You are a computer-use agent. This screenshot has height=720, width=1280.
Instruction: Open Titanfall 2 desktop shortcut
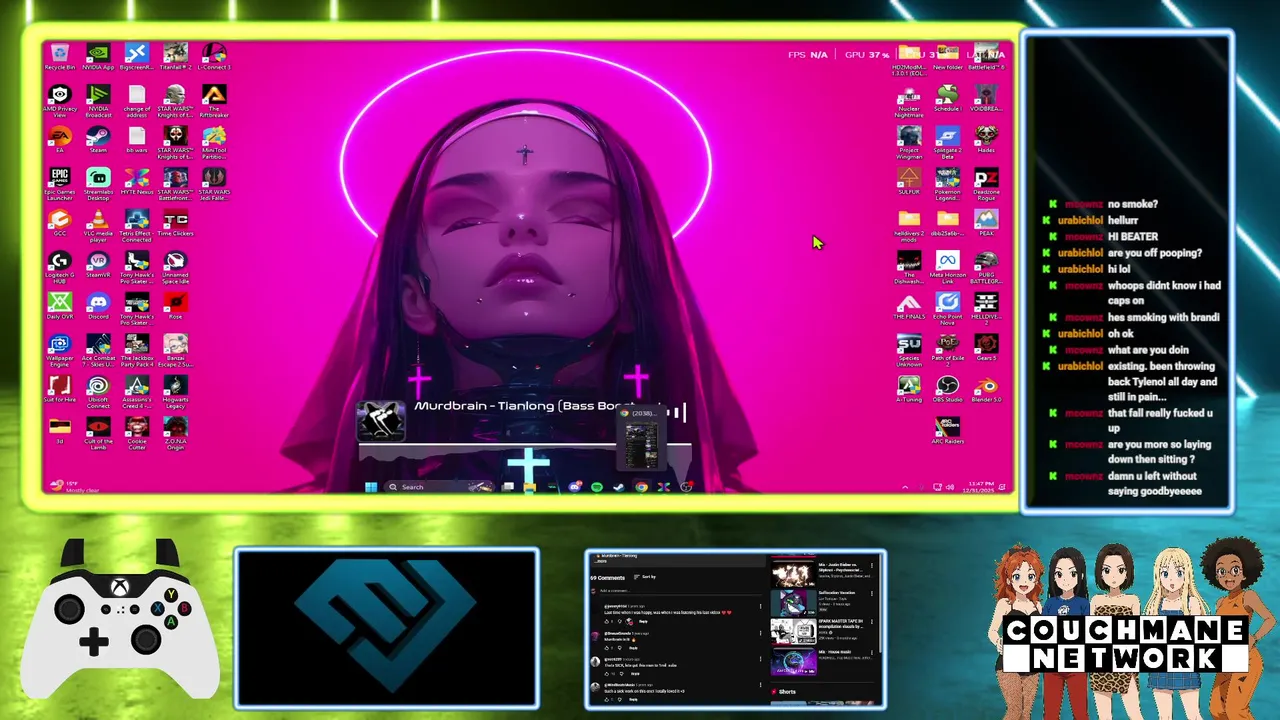tap(175, 56)
